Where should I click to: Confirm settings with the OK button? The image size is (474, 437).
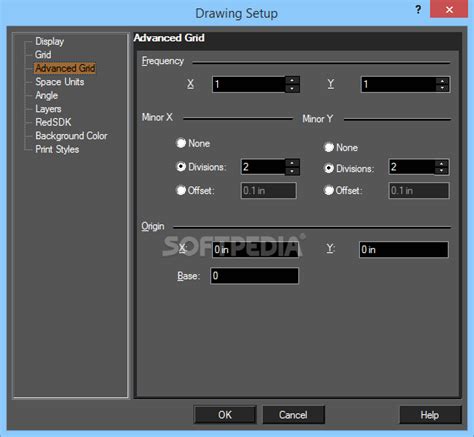[x=225, y=415]
